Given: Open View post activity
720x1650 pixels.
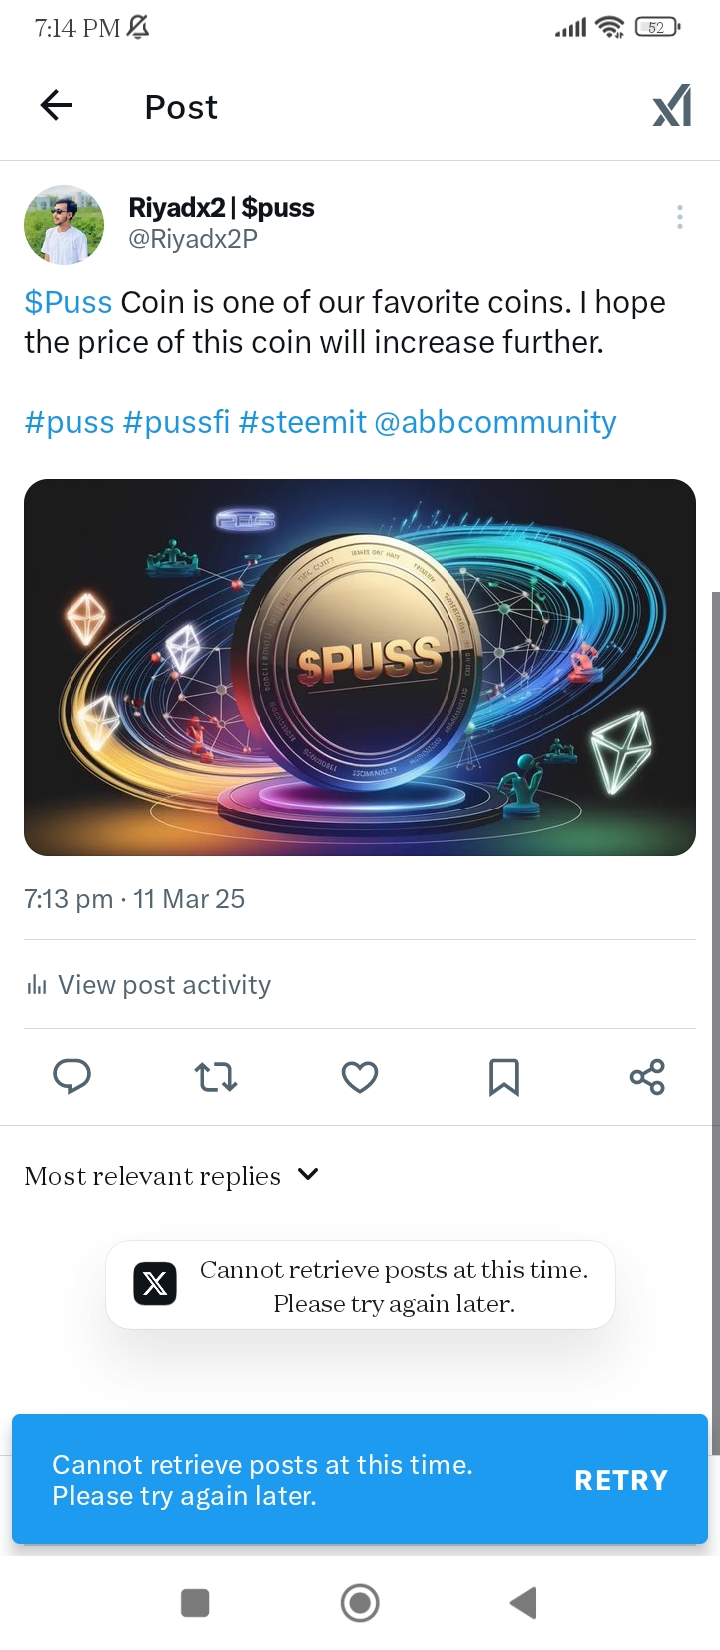Looking at the screenshot, I should 148,985.
